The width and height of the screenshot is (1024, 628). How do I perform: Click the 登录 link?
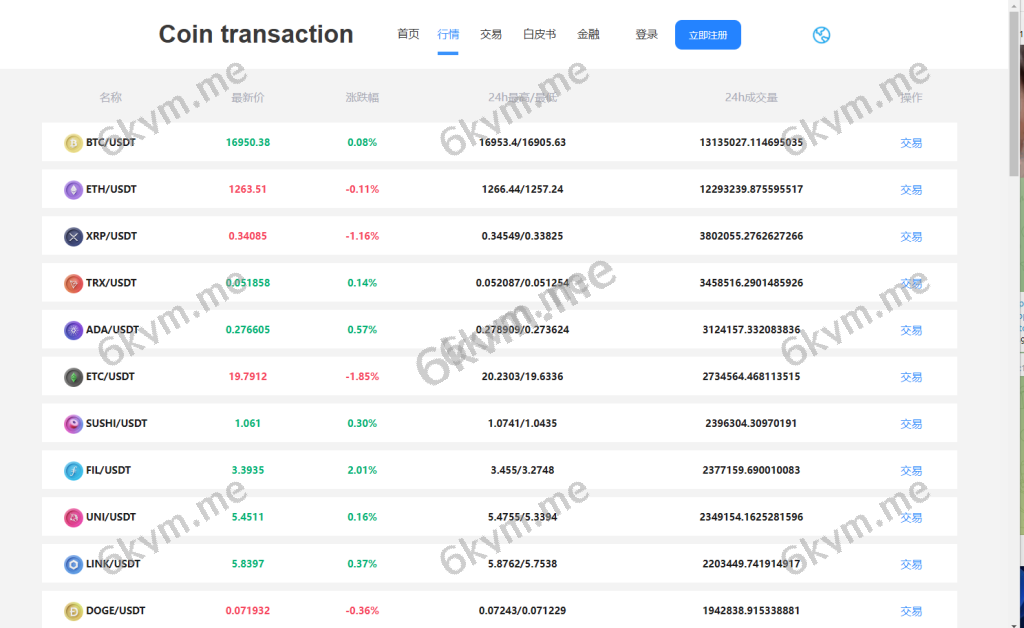(647, 33)
